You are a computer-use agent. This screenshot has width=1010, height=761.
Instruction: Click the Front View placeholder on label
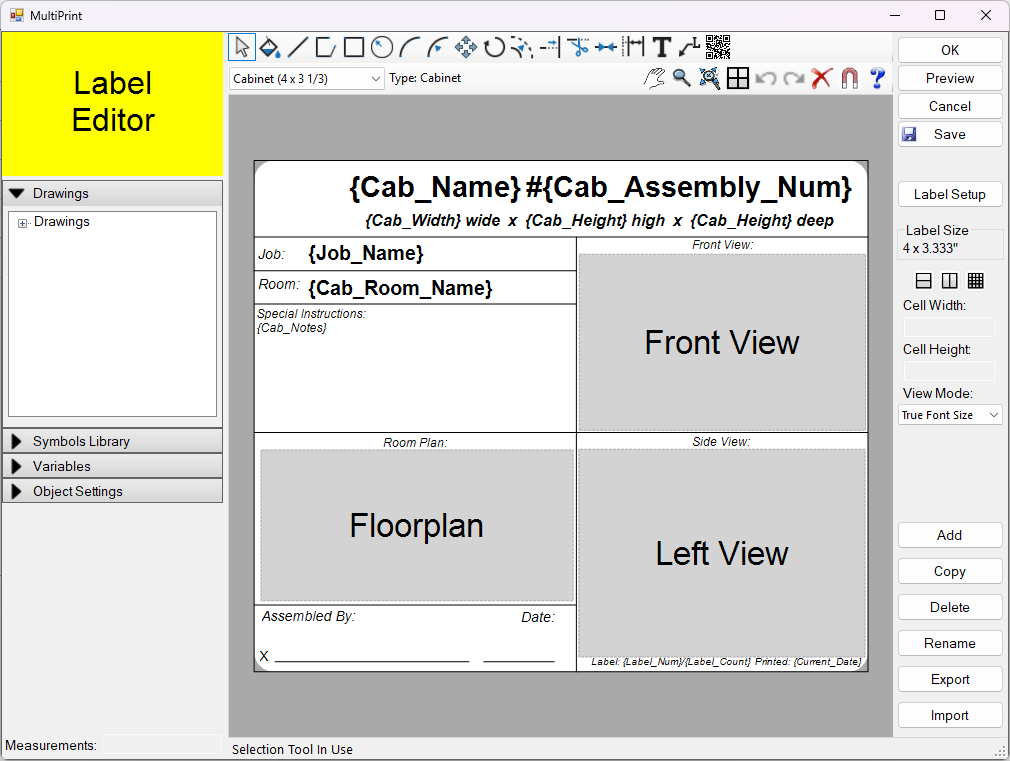[x=722, y=343]
